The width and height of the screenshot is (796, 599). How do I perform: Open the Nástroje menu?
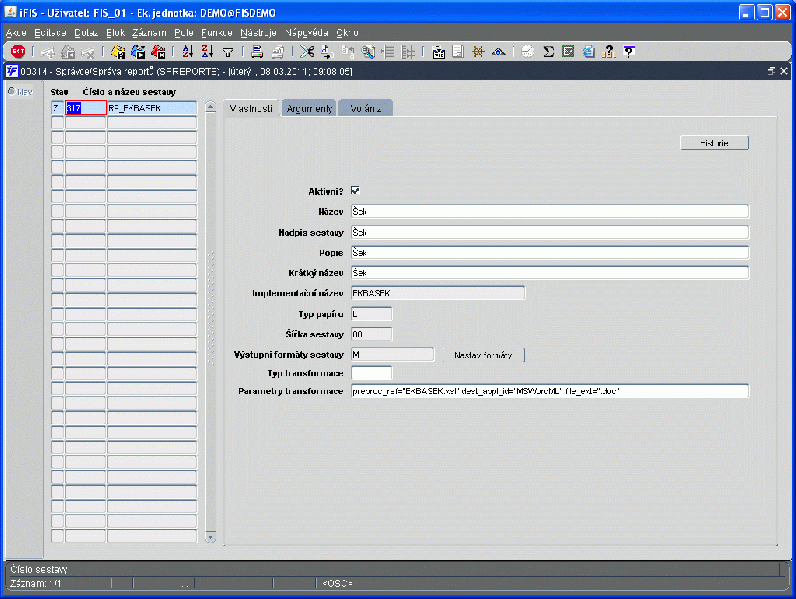tap(258, 33)
